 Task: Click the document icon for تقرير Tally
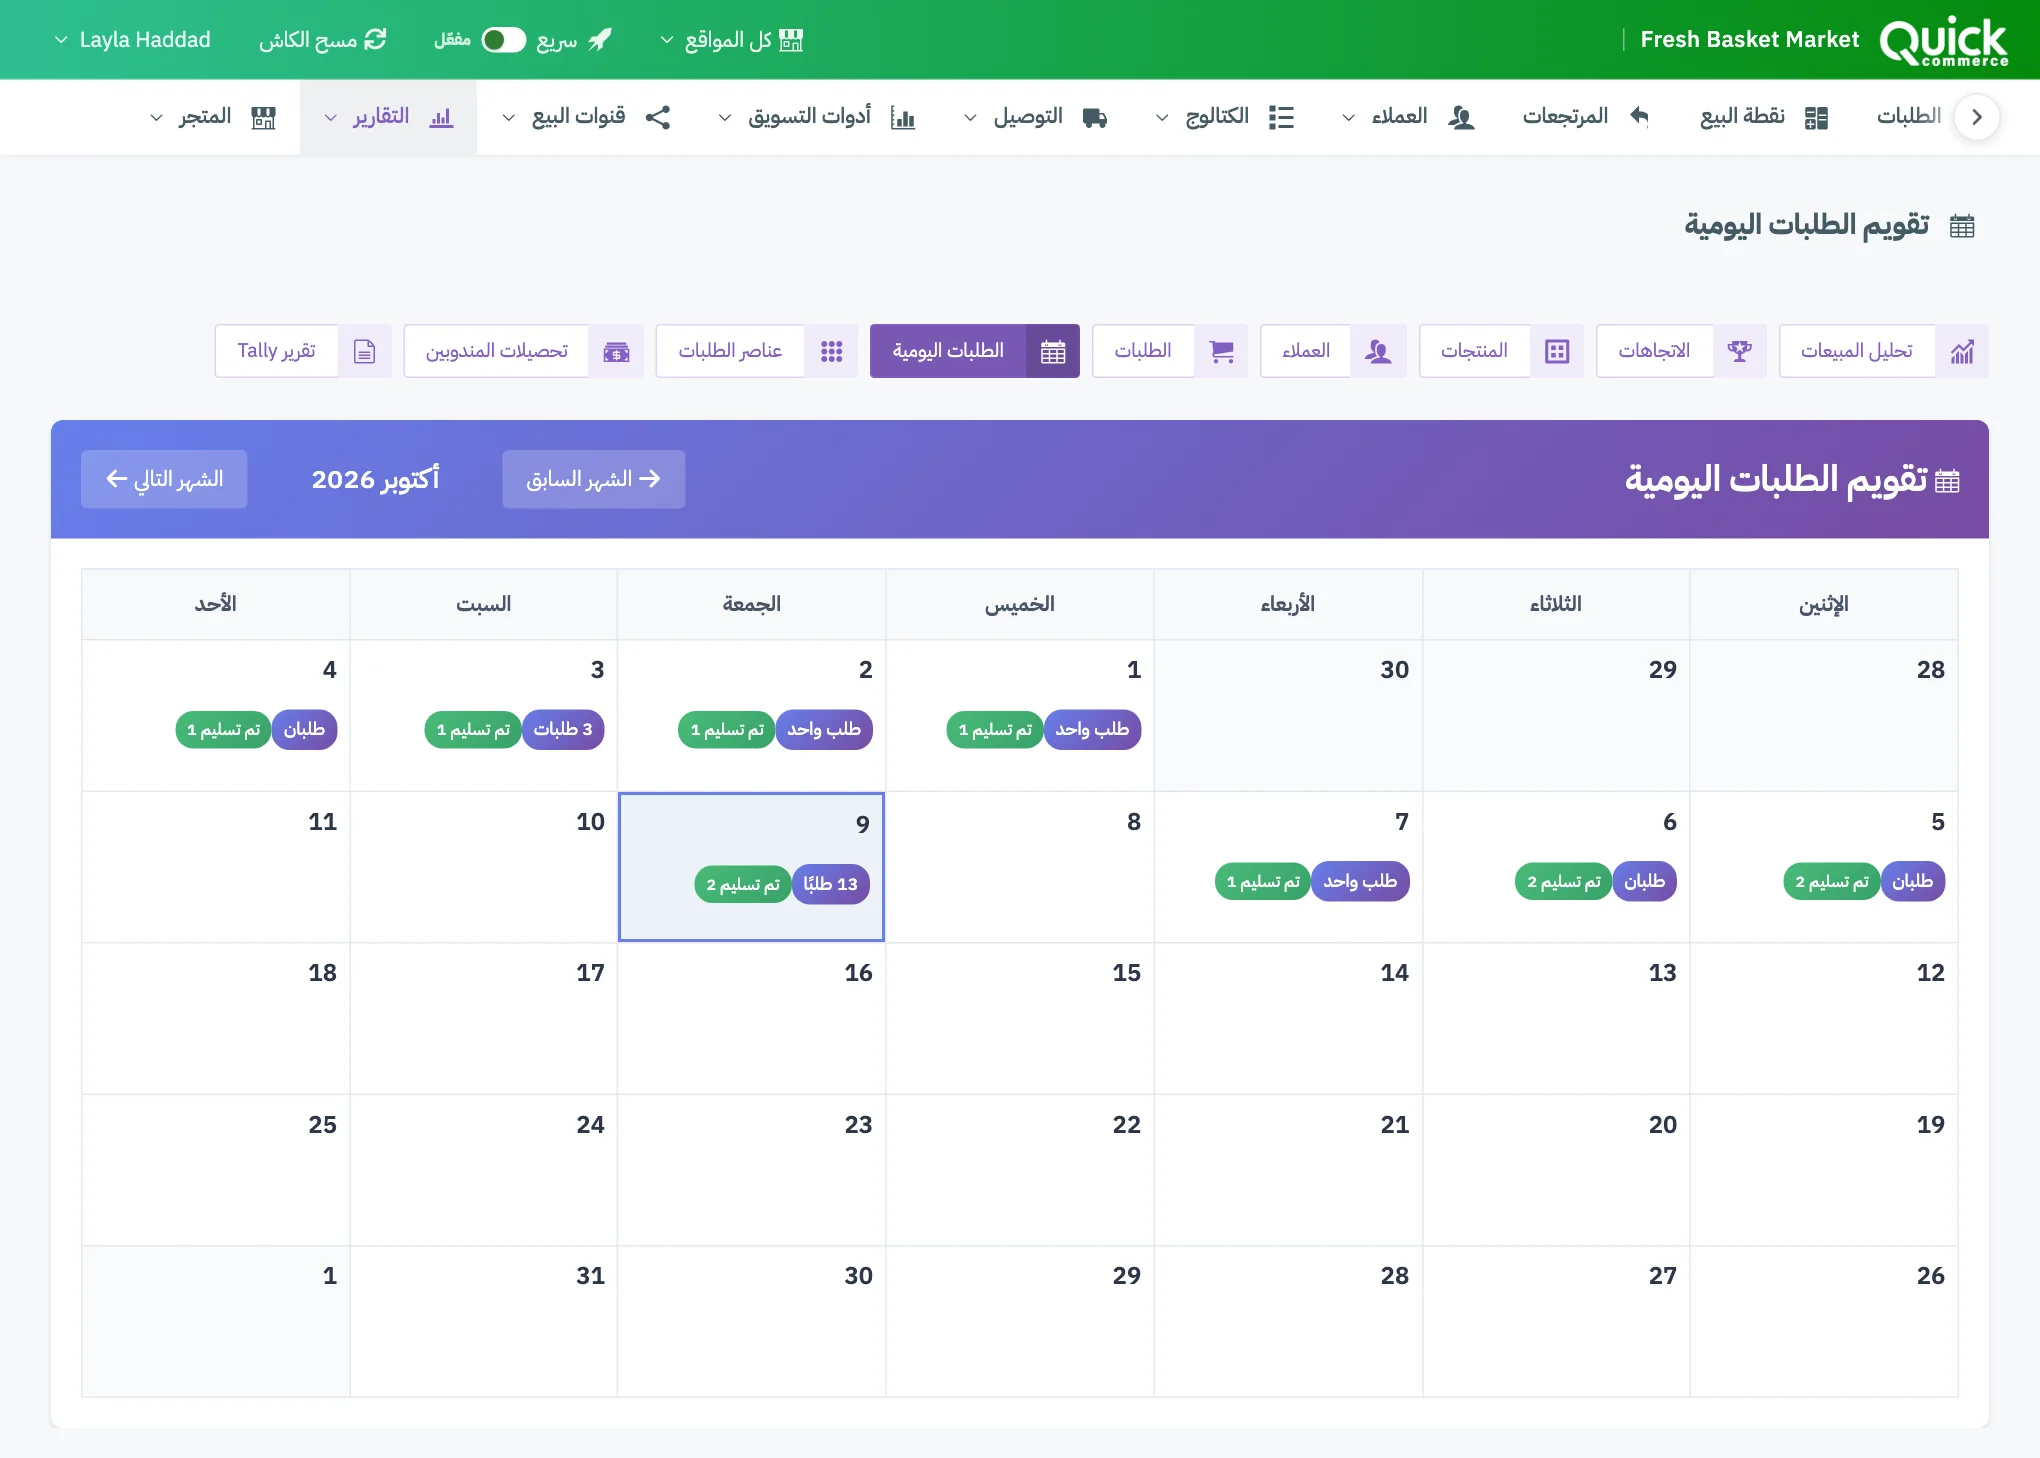[364, 351]
